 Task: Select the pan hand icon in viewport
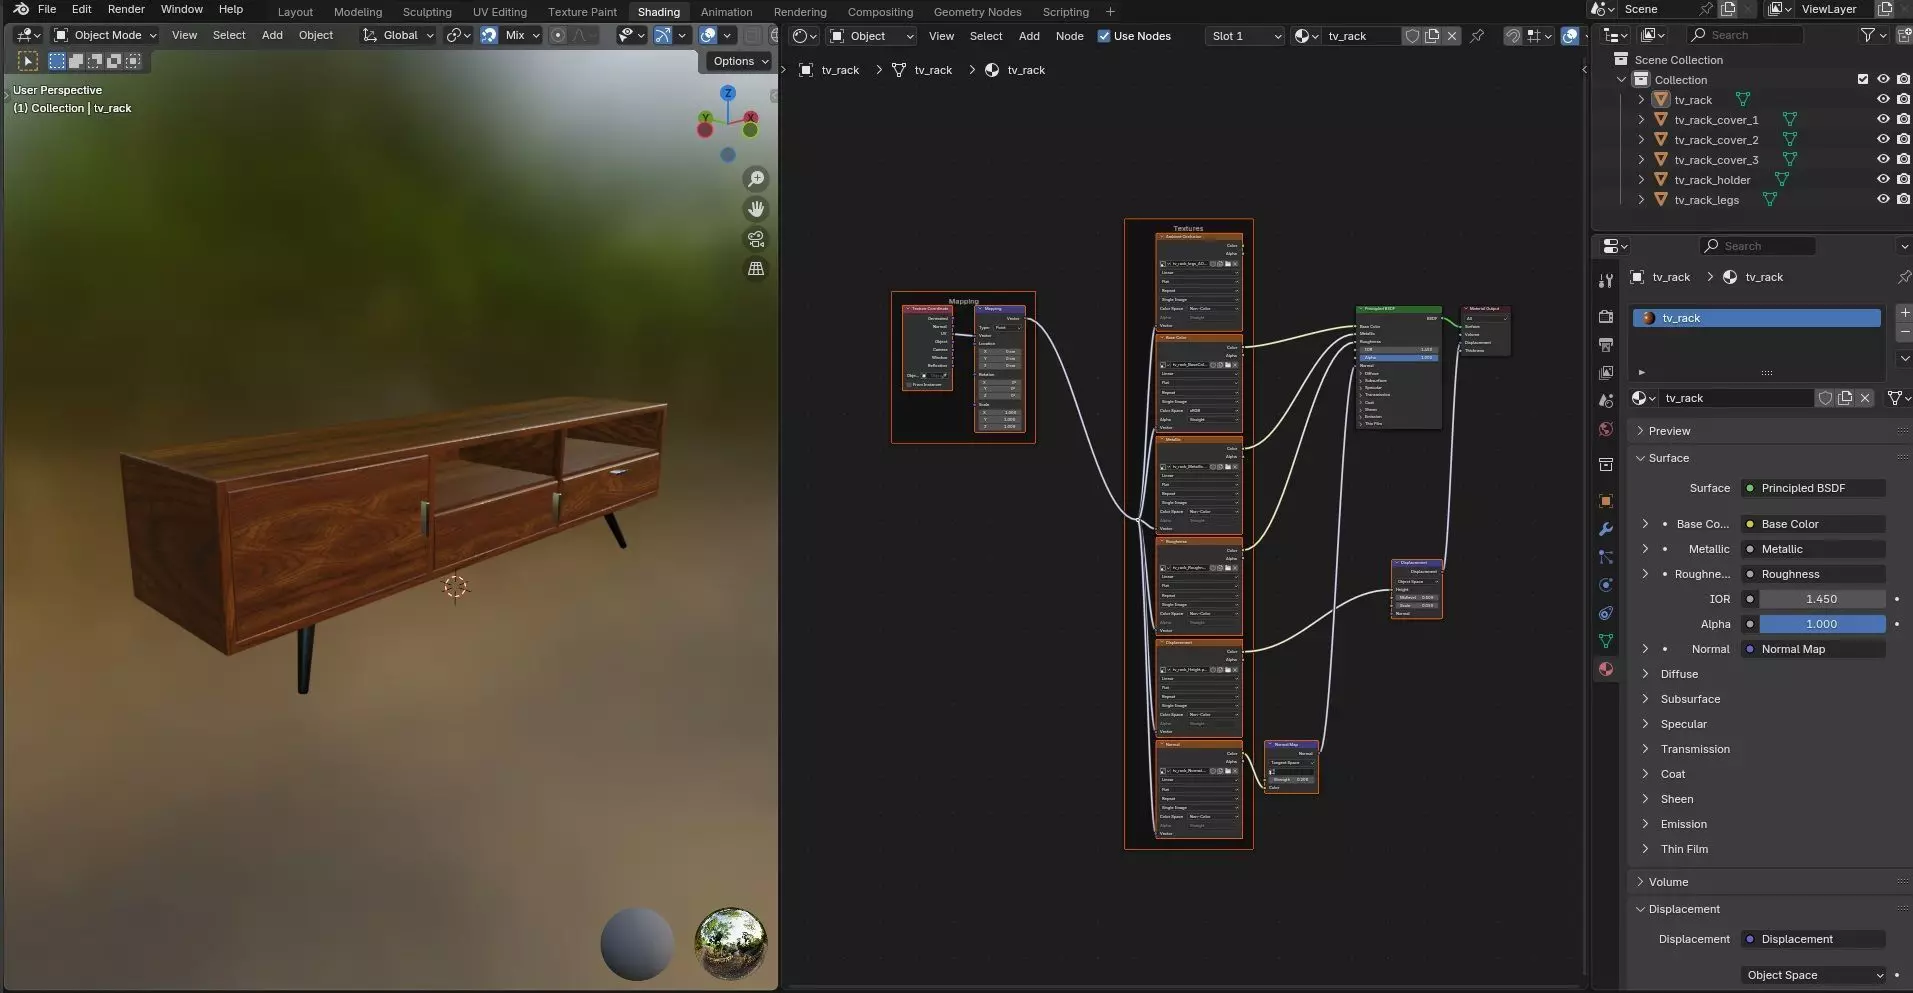pos(756,209)
